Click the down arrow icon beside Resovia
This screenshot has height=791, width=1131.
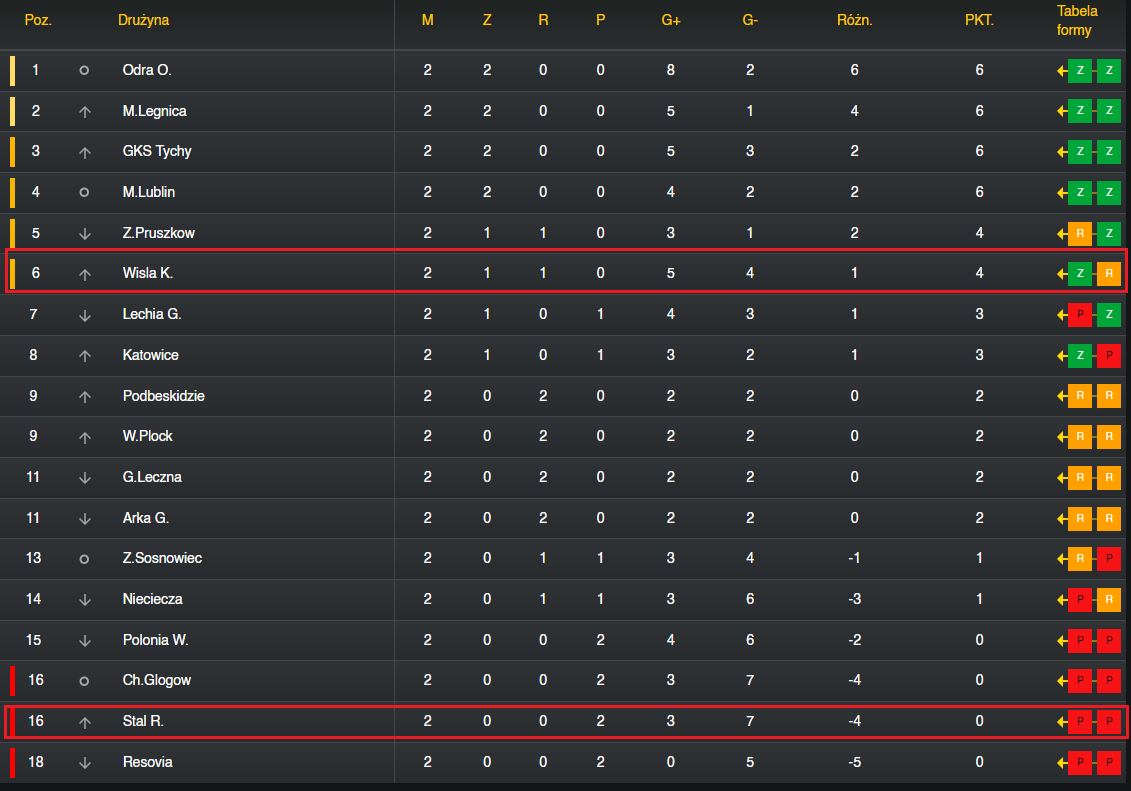(x=84, y=763)
